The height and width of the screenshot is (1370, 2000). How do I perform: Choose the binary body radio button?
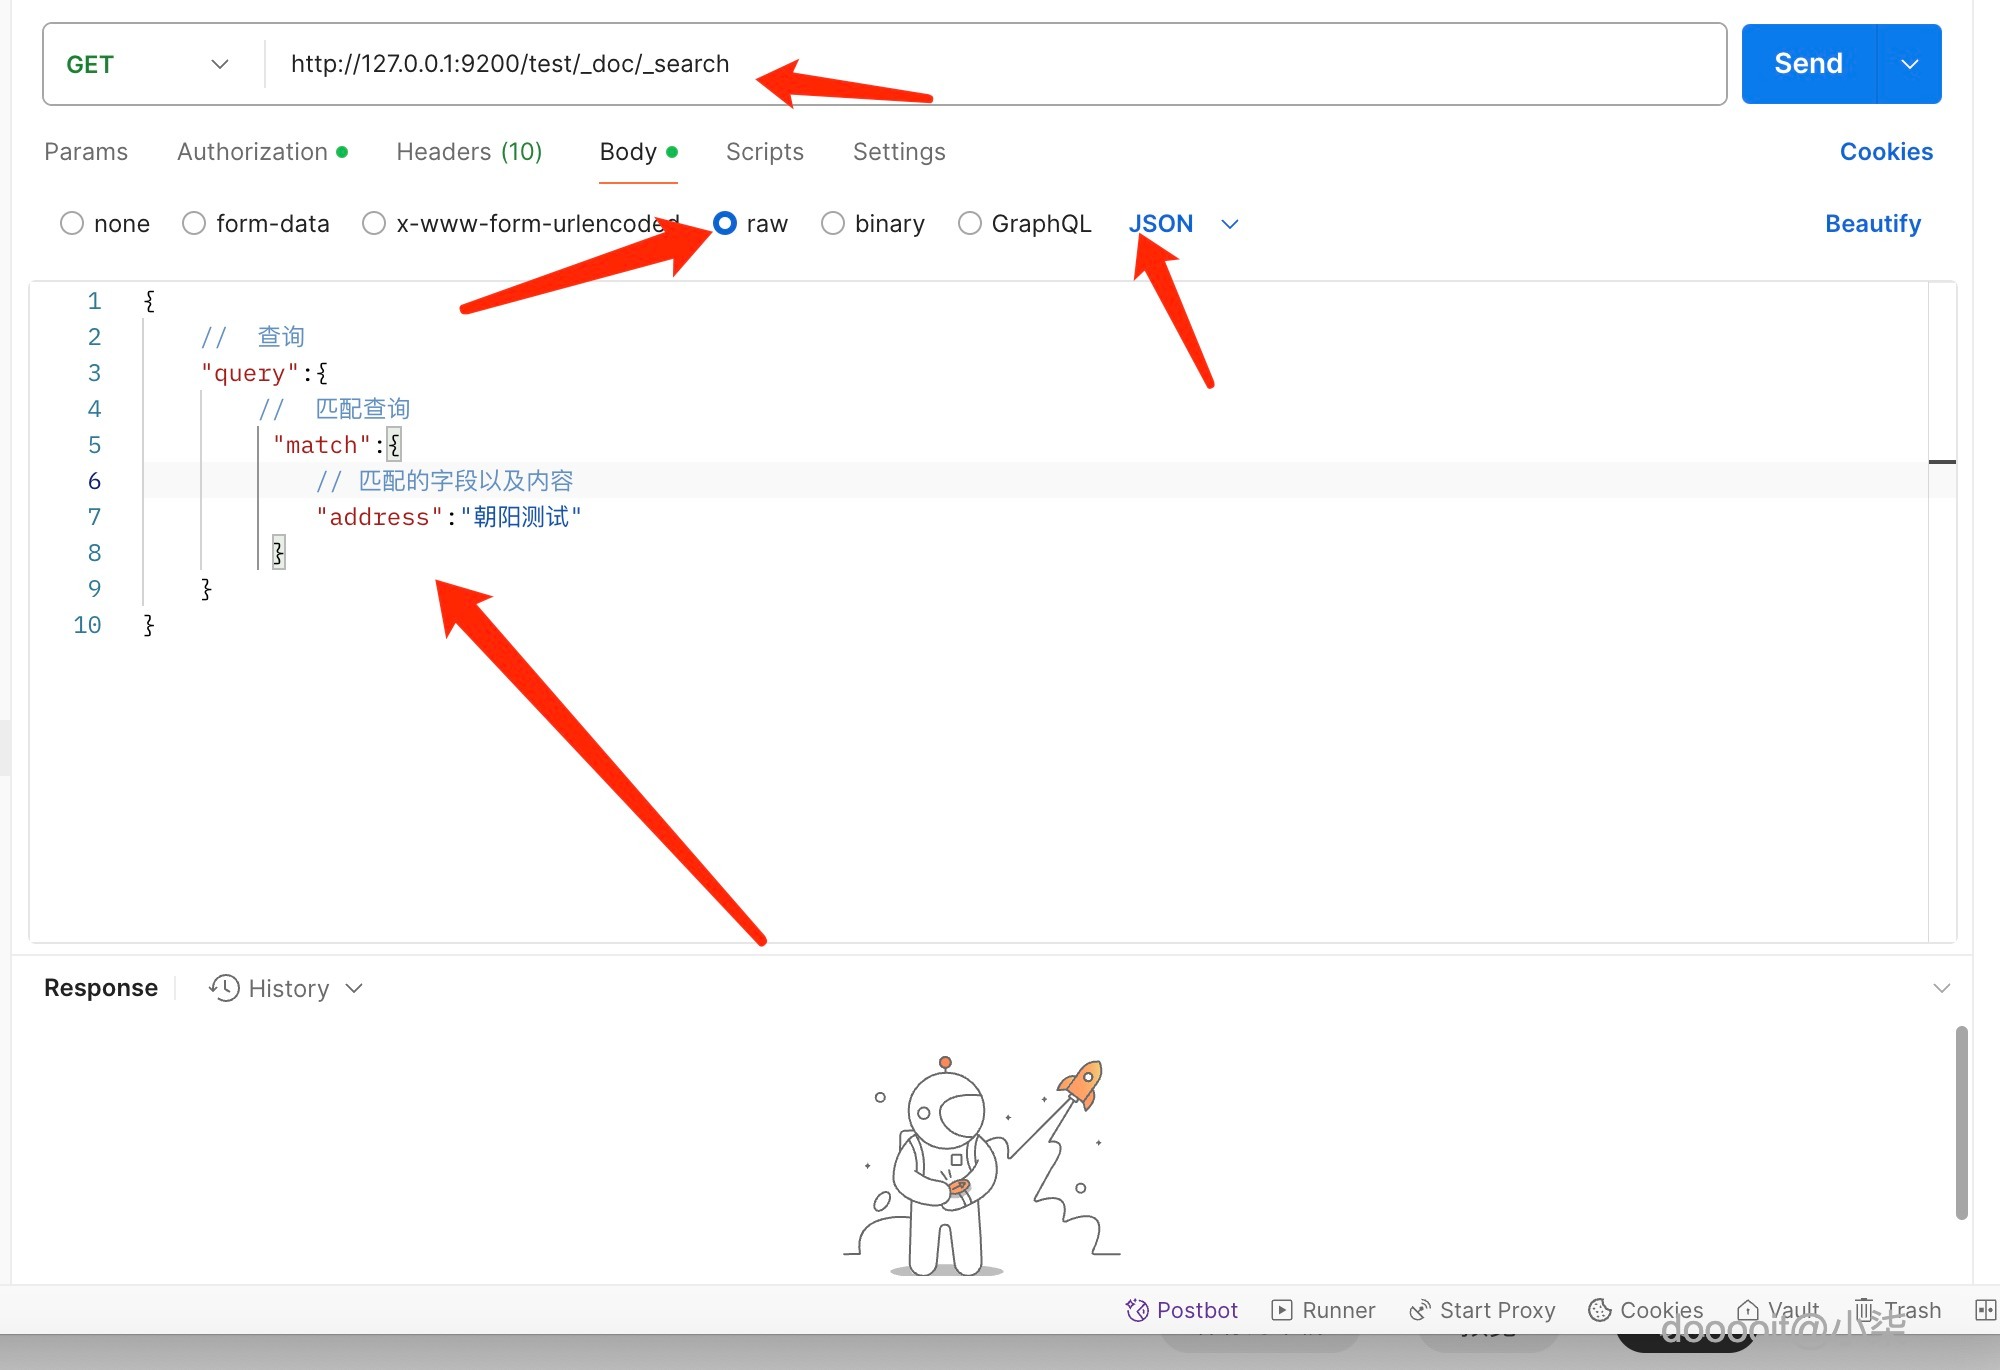(833, 223)
